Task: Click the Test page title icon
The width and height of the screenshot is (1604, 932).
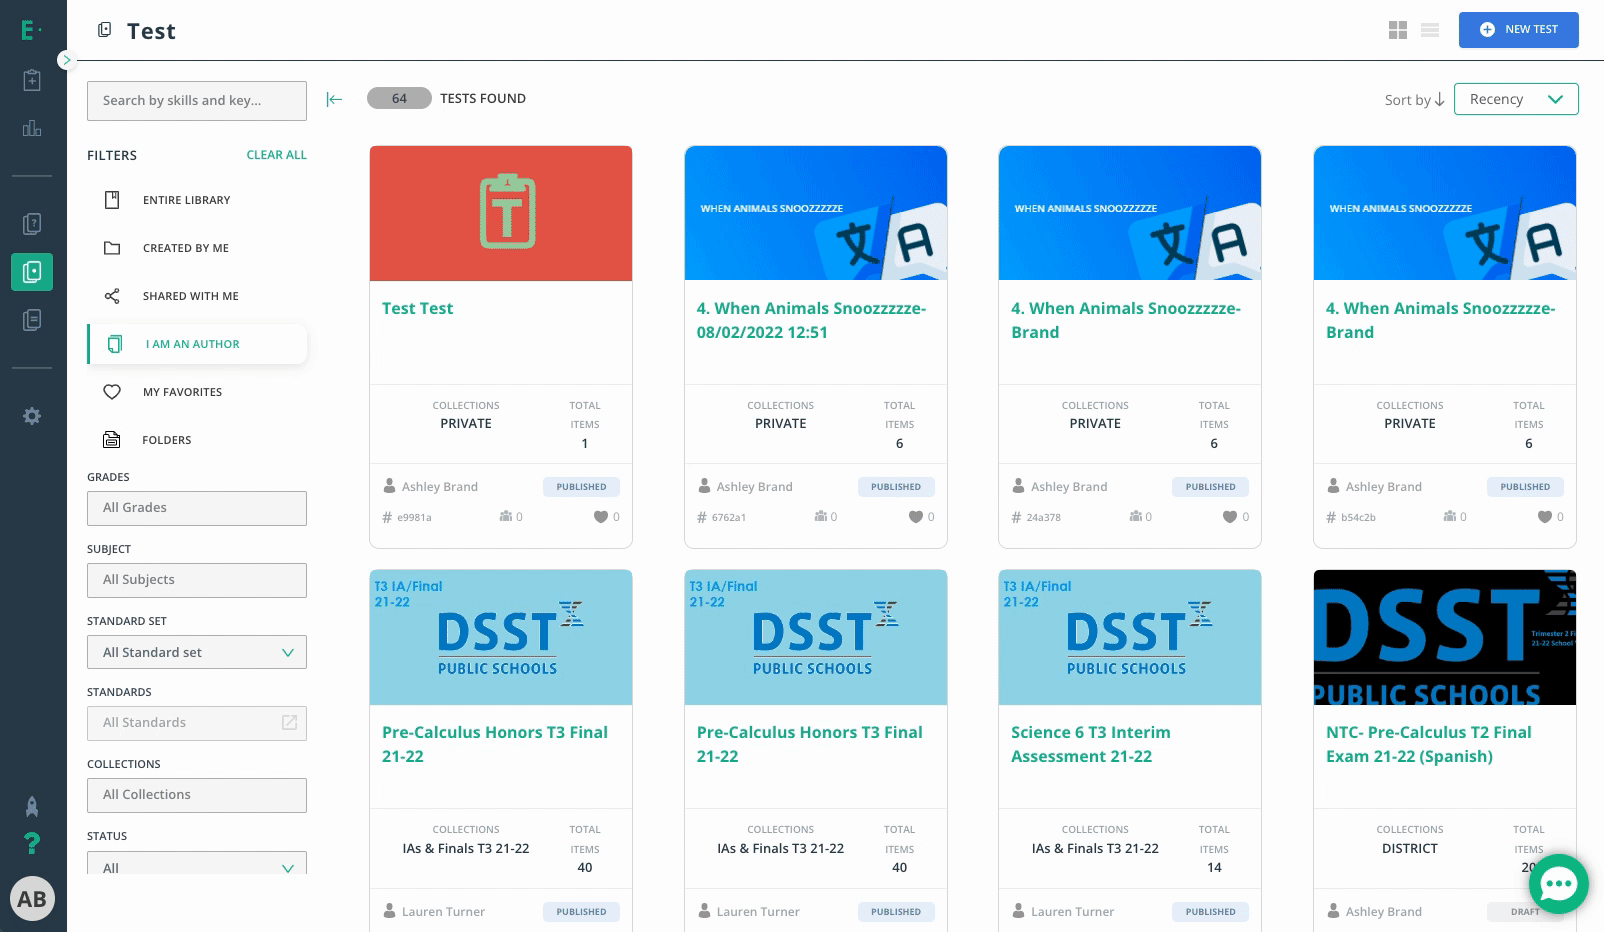Action: pos(104,31)
